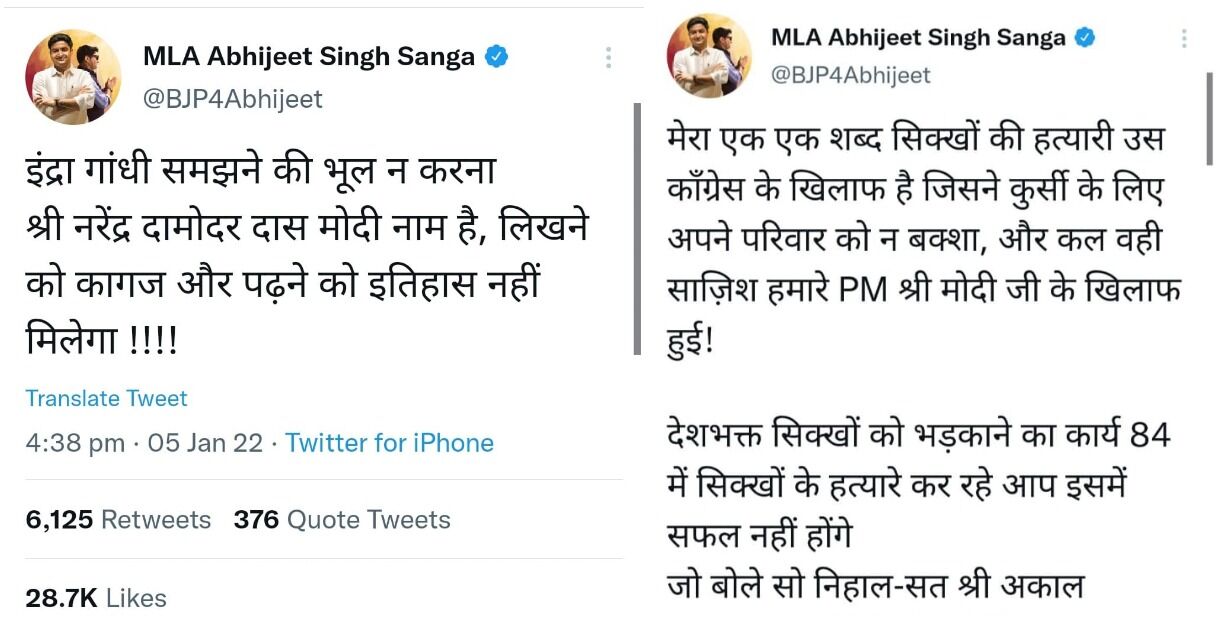Open the Twitter for iPhone source link

[389, 443]
